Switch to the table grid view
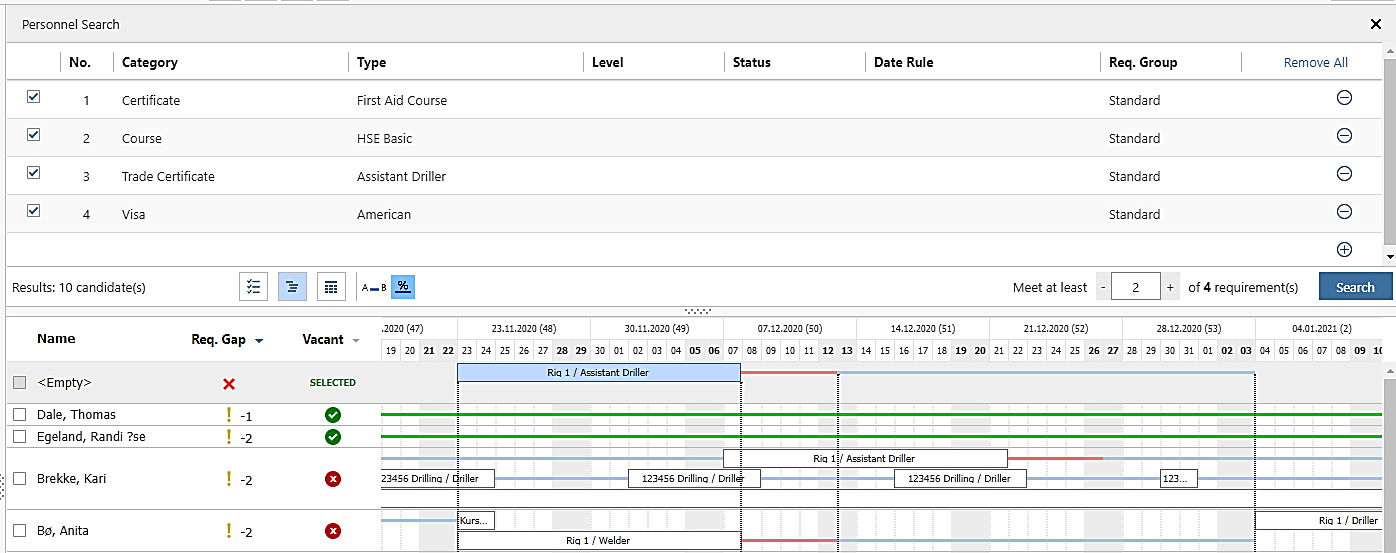 [x=331, y=287]
